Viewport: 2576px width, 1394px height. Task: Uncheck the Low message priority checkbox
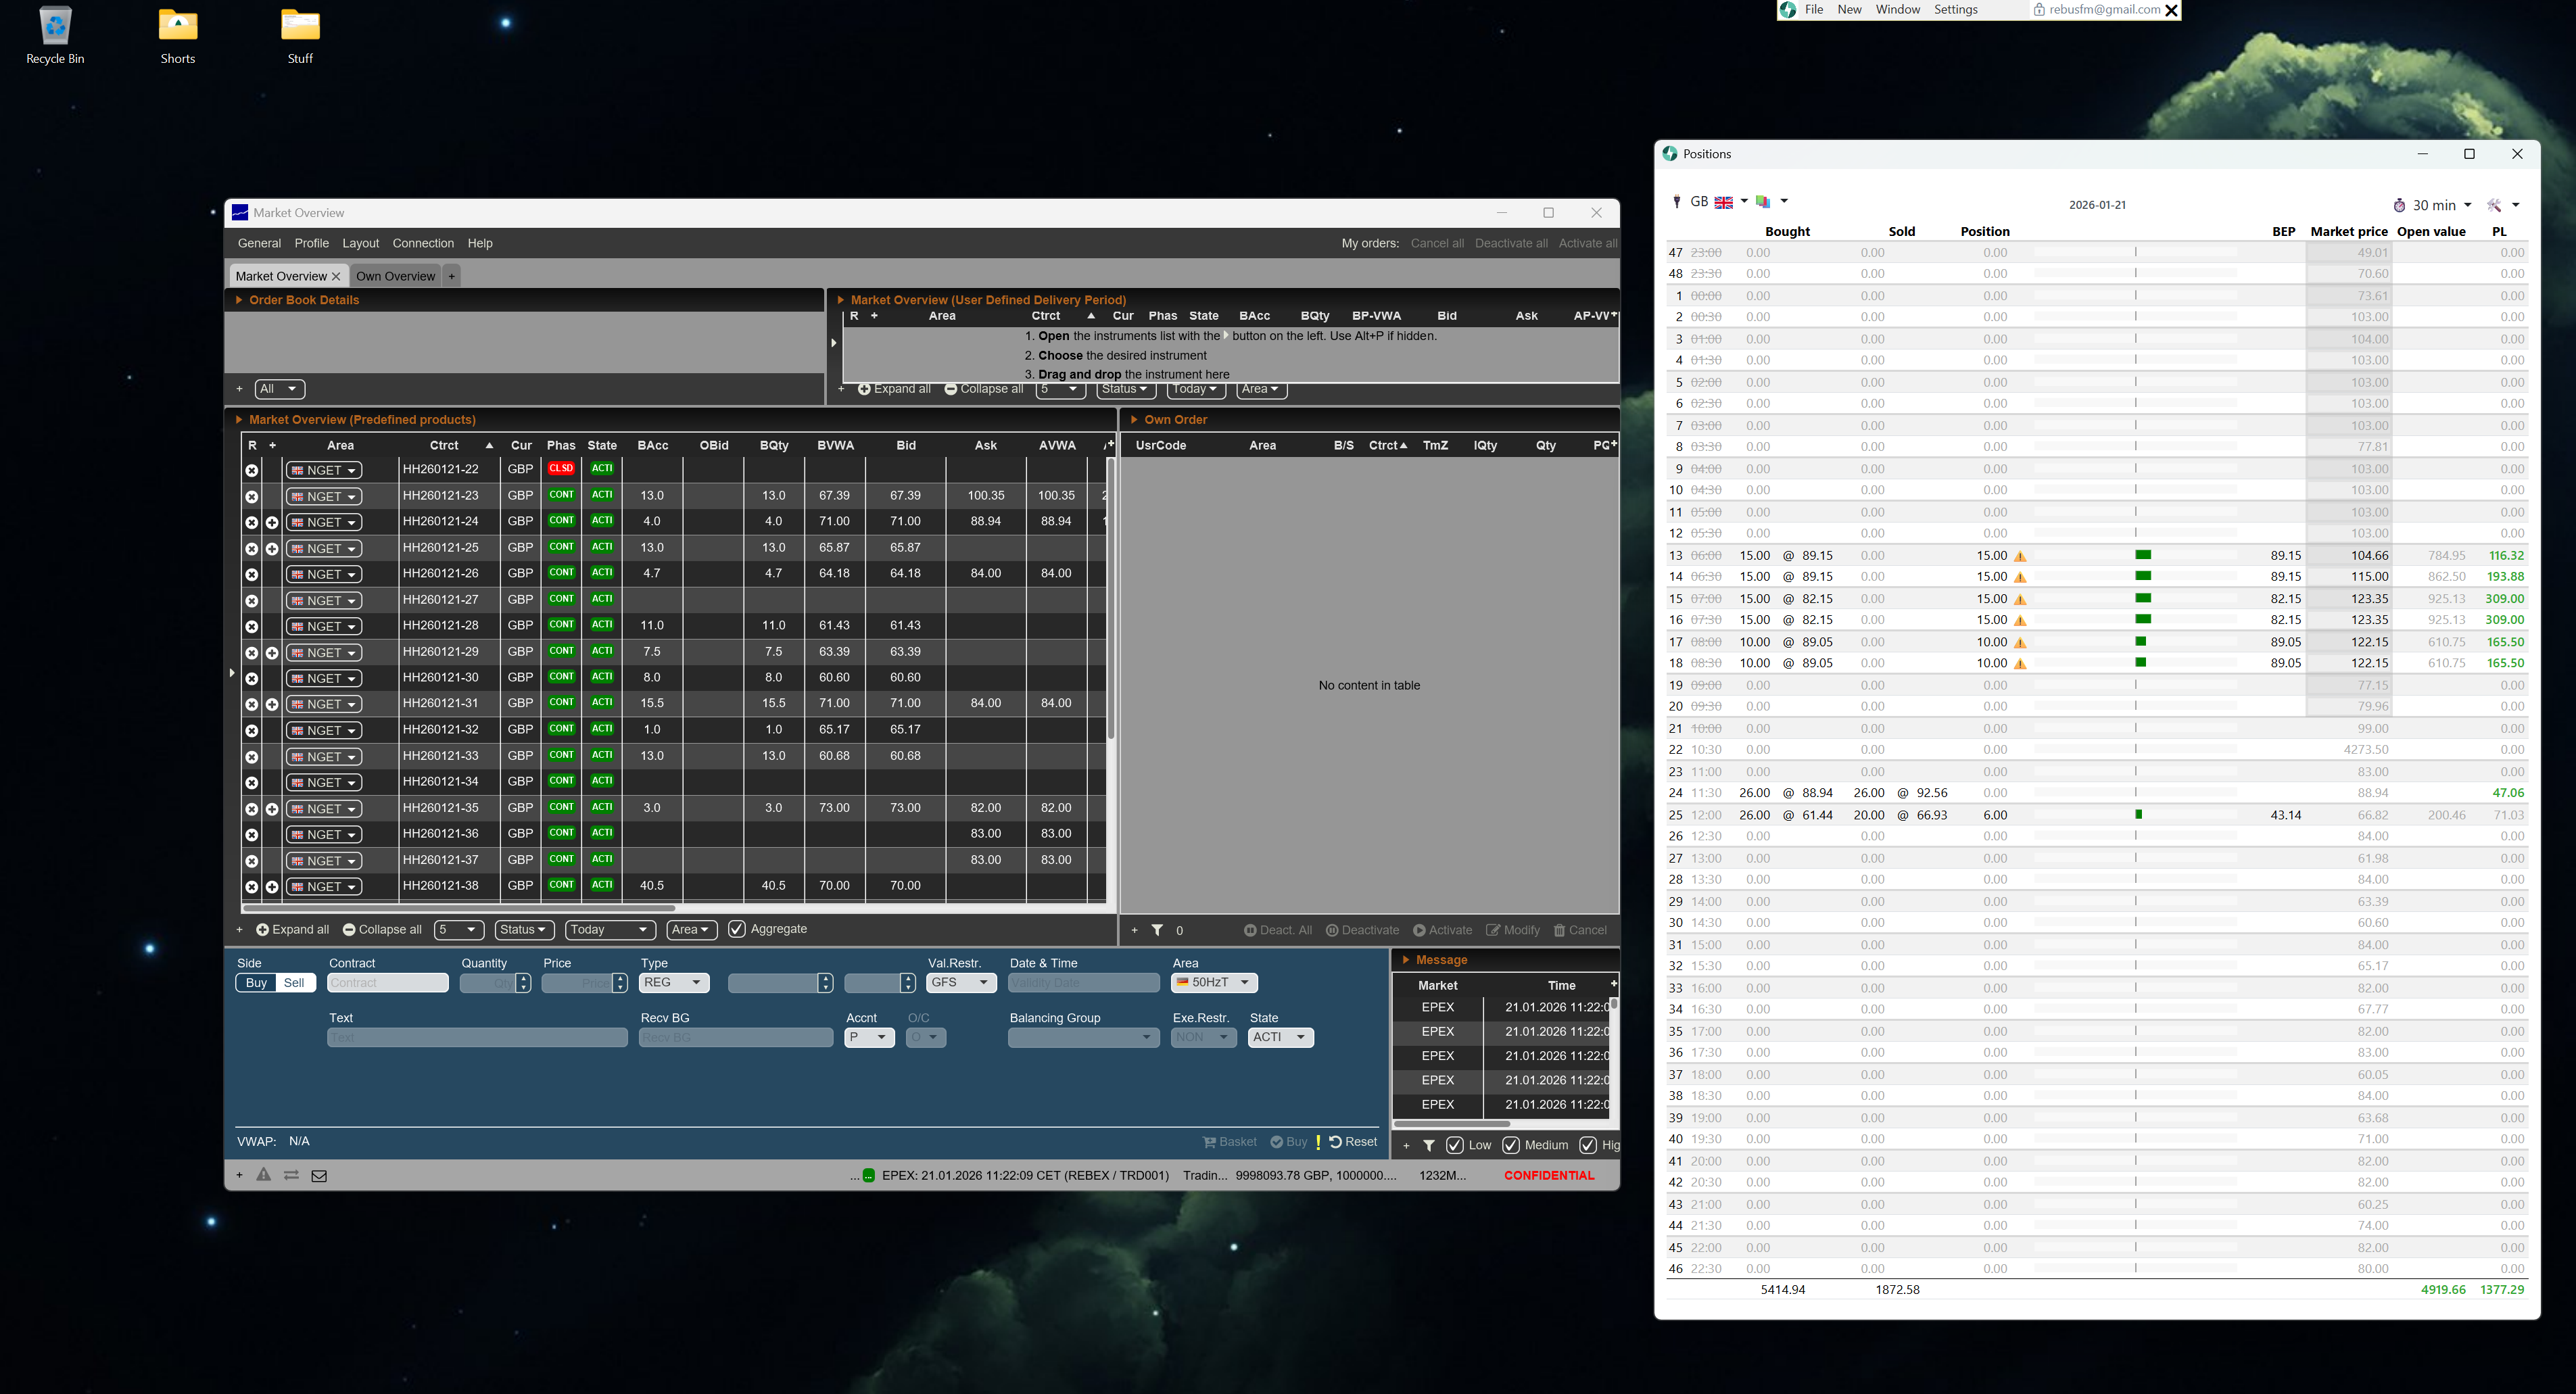1455,1145
